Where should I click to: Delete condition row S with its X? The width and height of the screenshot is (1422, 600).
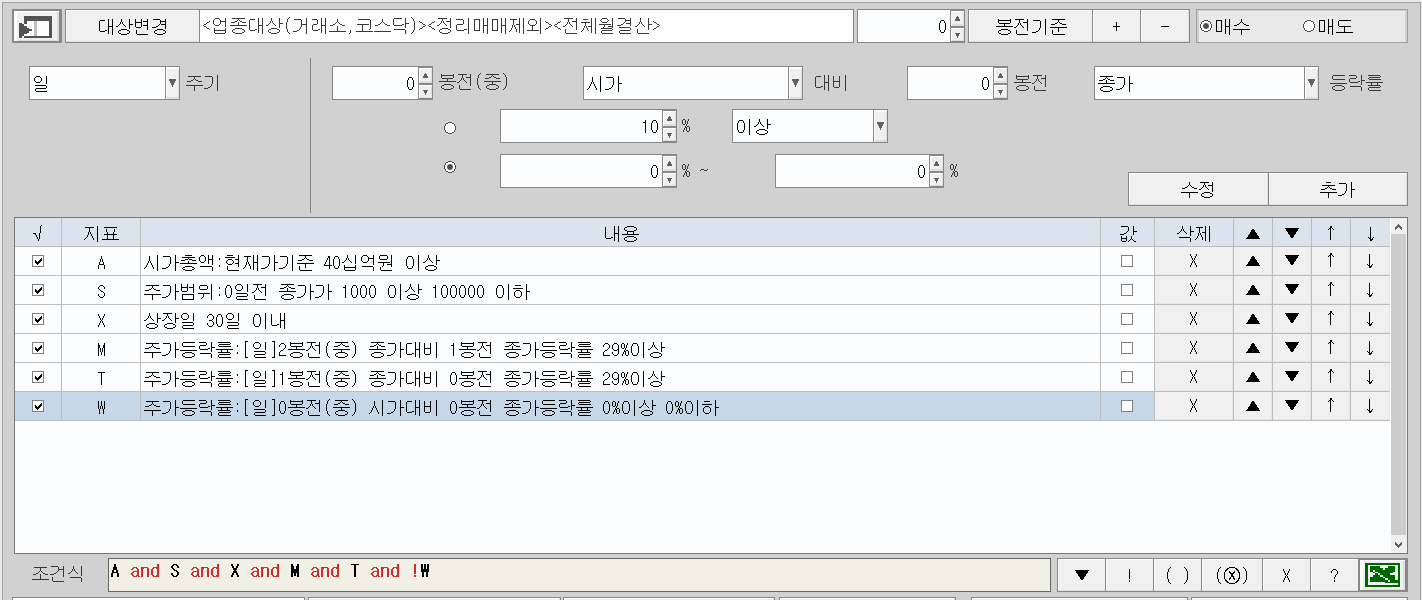(x=1193, y=291)
